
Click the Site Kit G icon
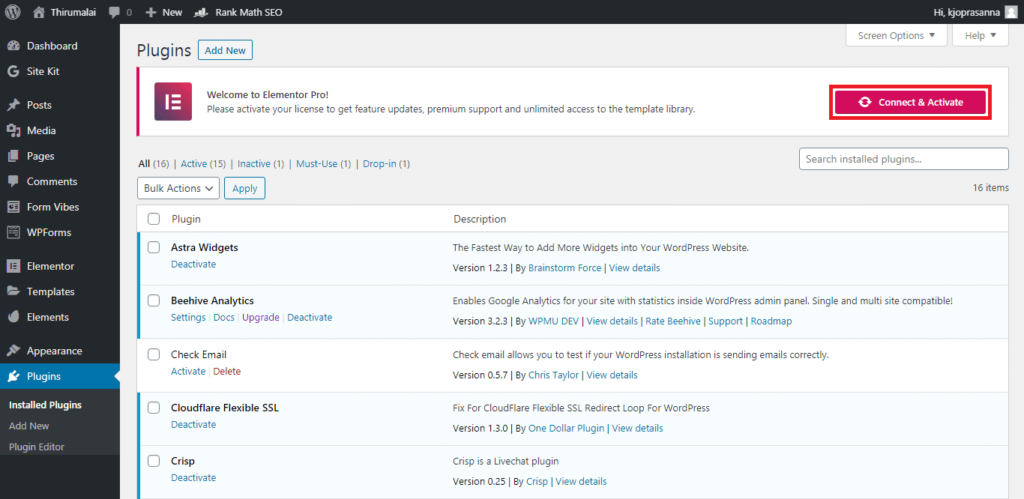tap(13, 71)
